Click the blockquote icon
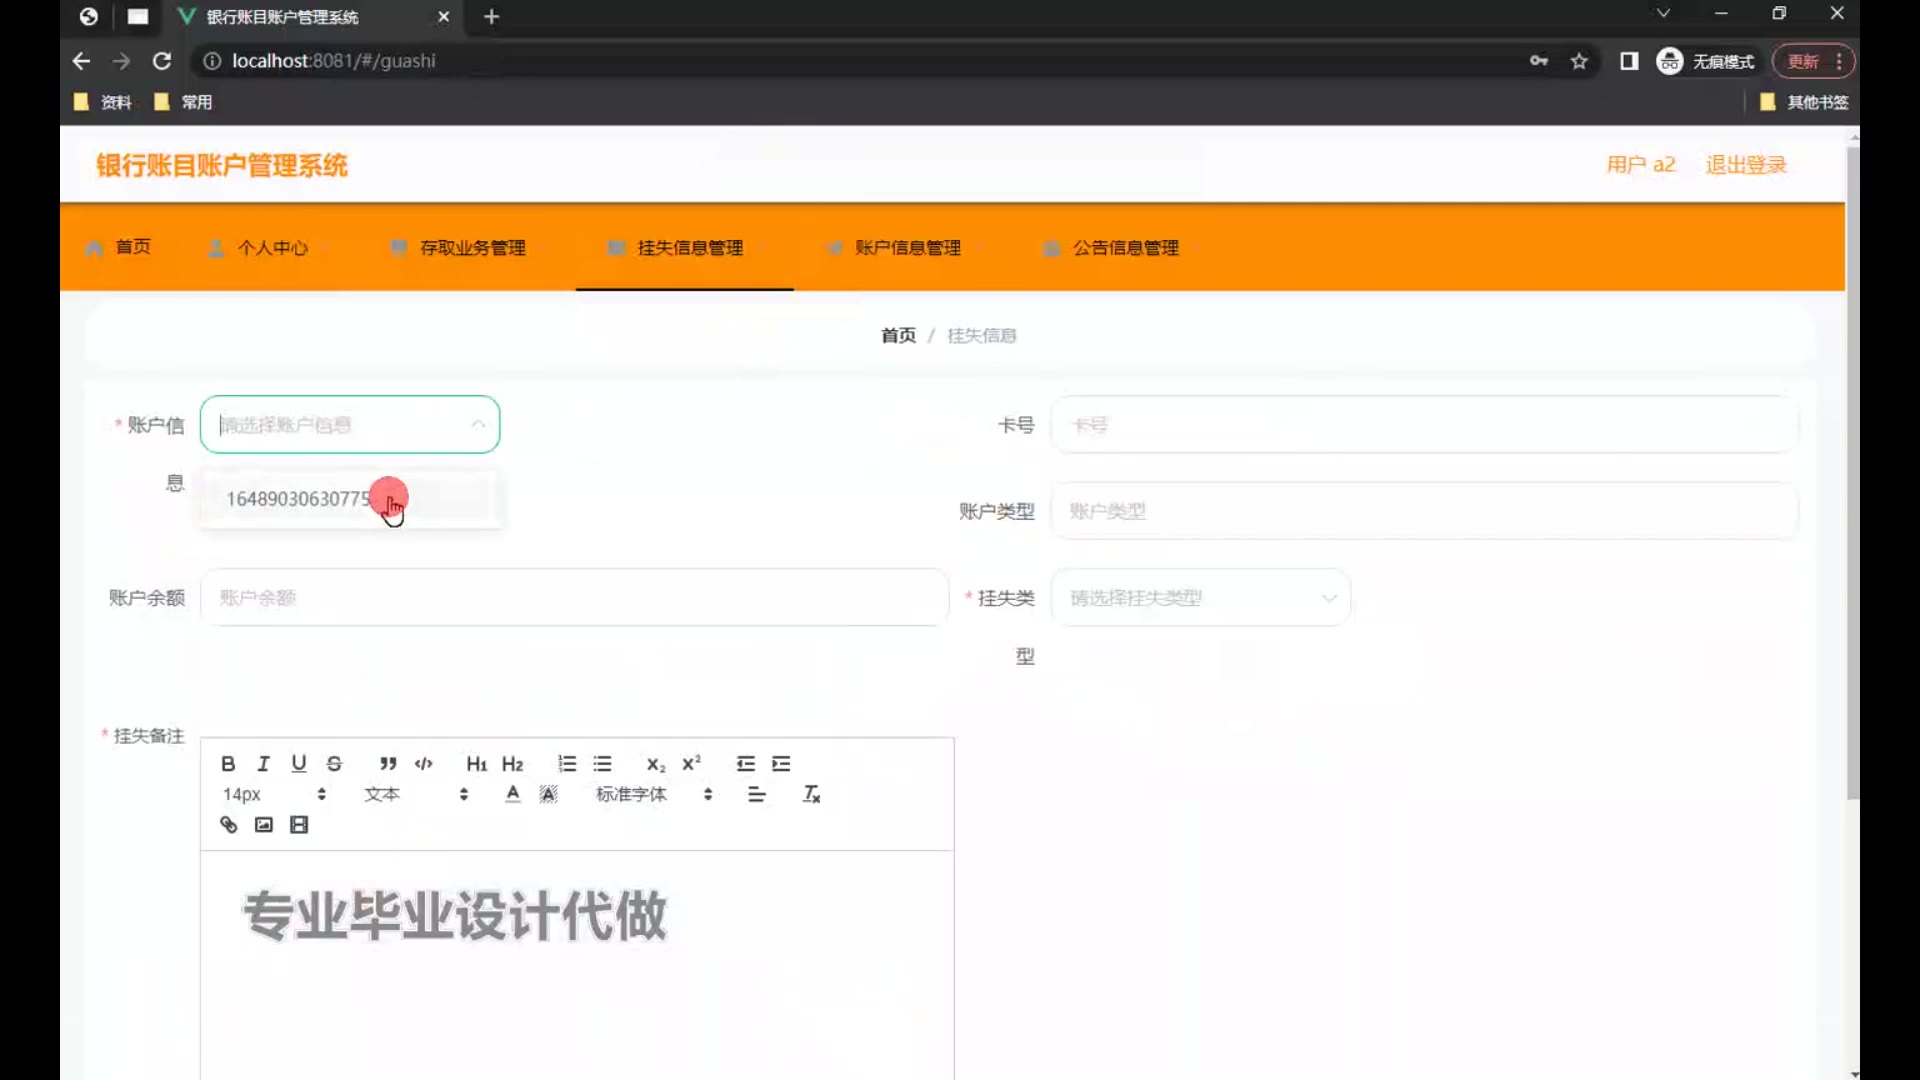The width and height of the screenshot is (1920, 1080). pos(388,764)
